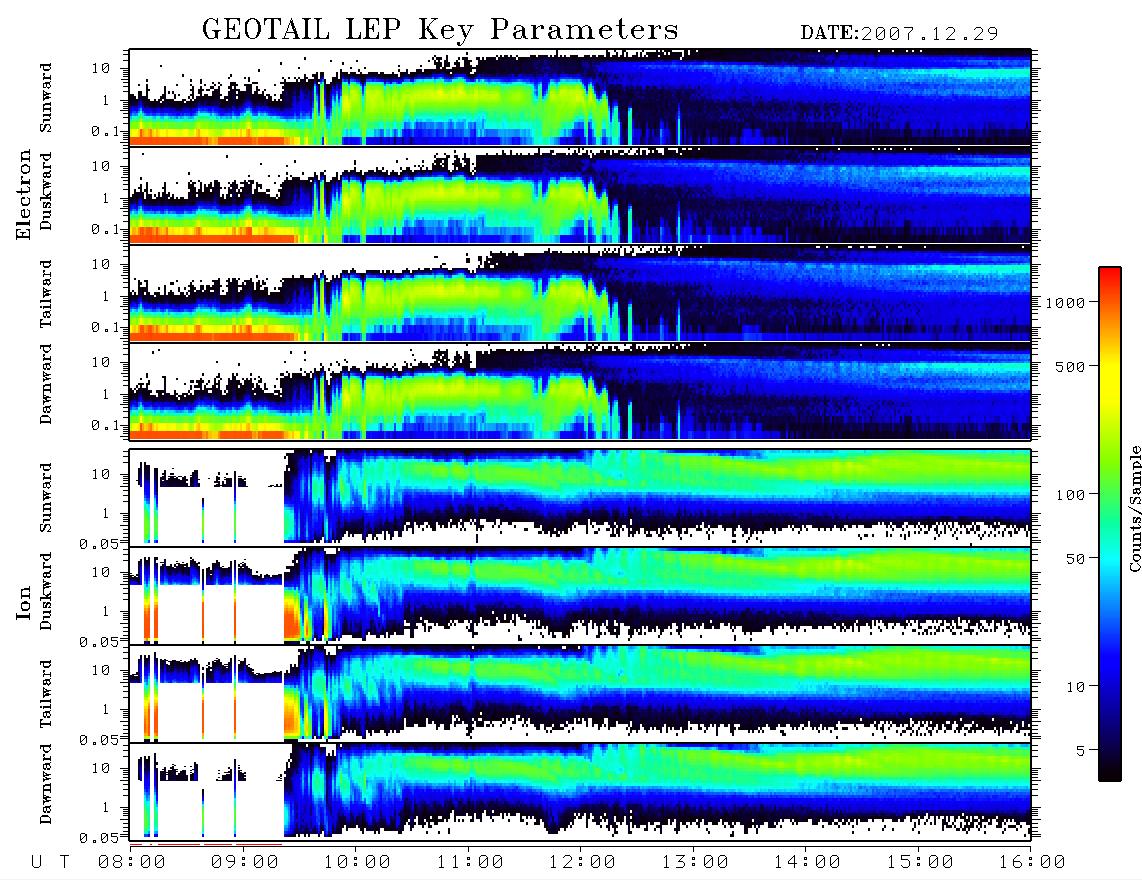1142x880 pixels.
Task: Click the '12:00' time tick label
Action: point(582,863)
